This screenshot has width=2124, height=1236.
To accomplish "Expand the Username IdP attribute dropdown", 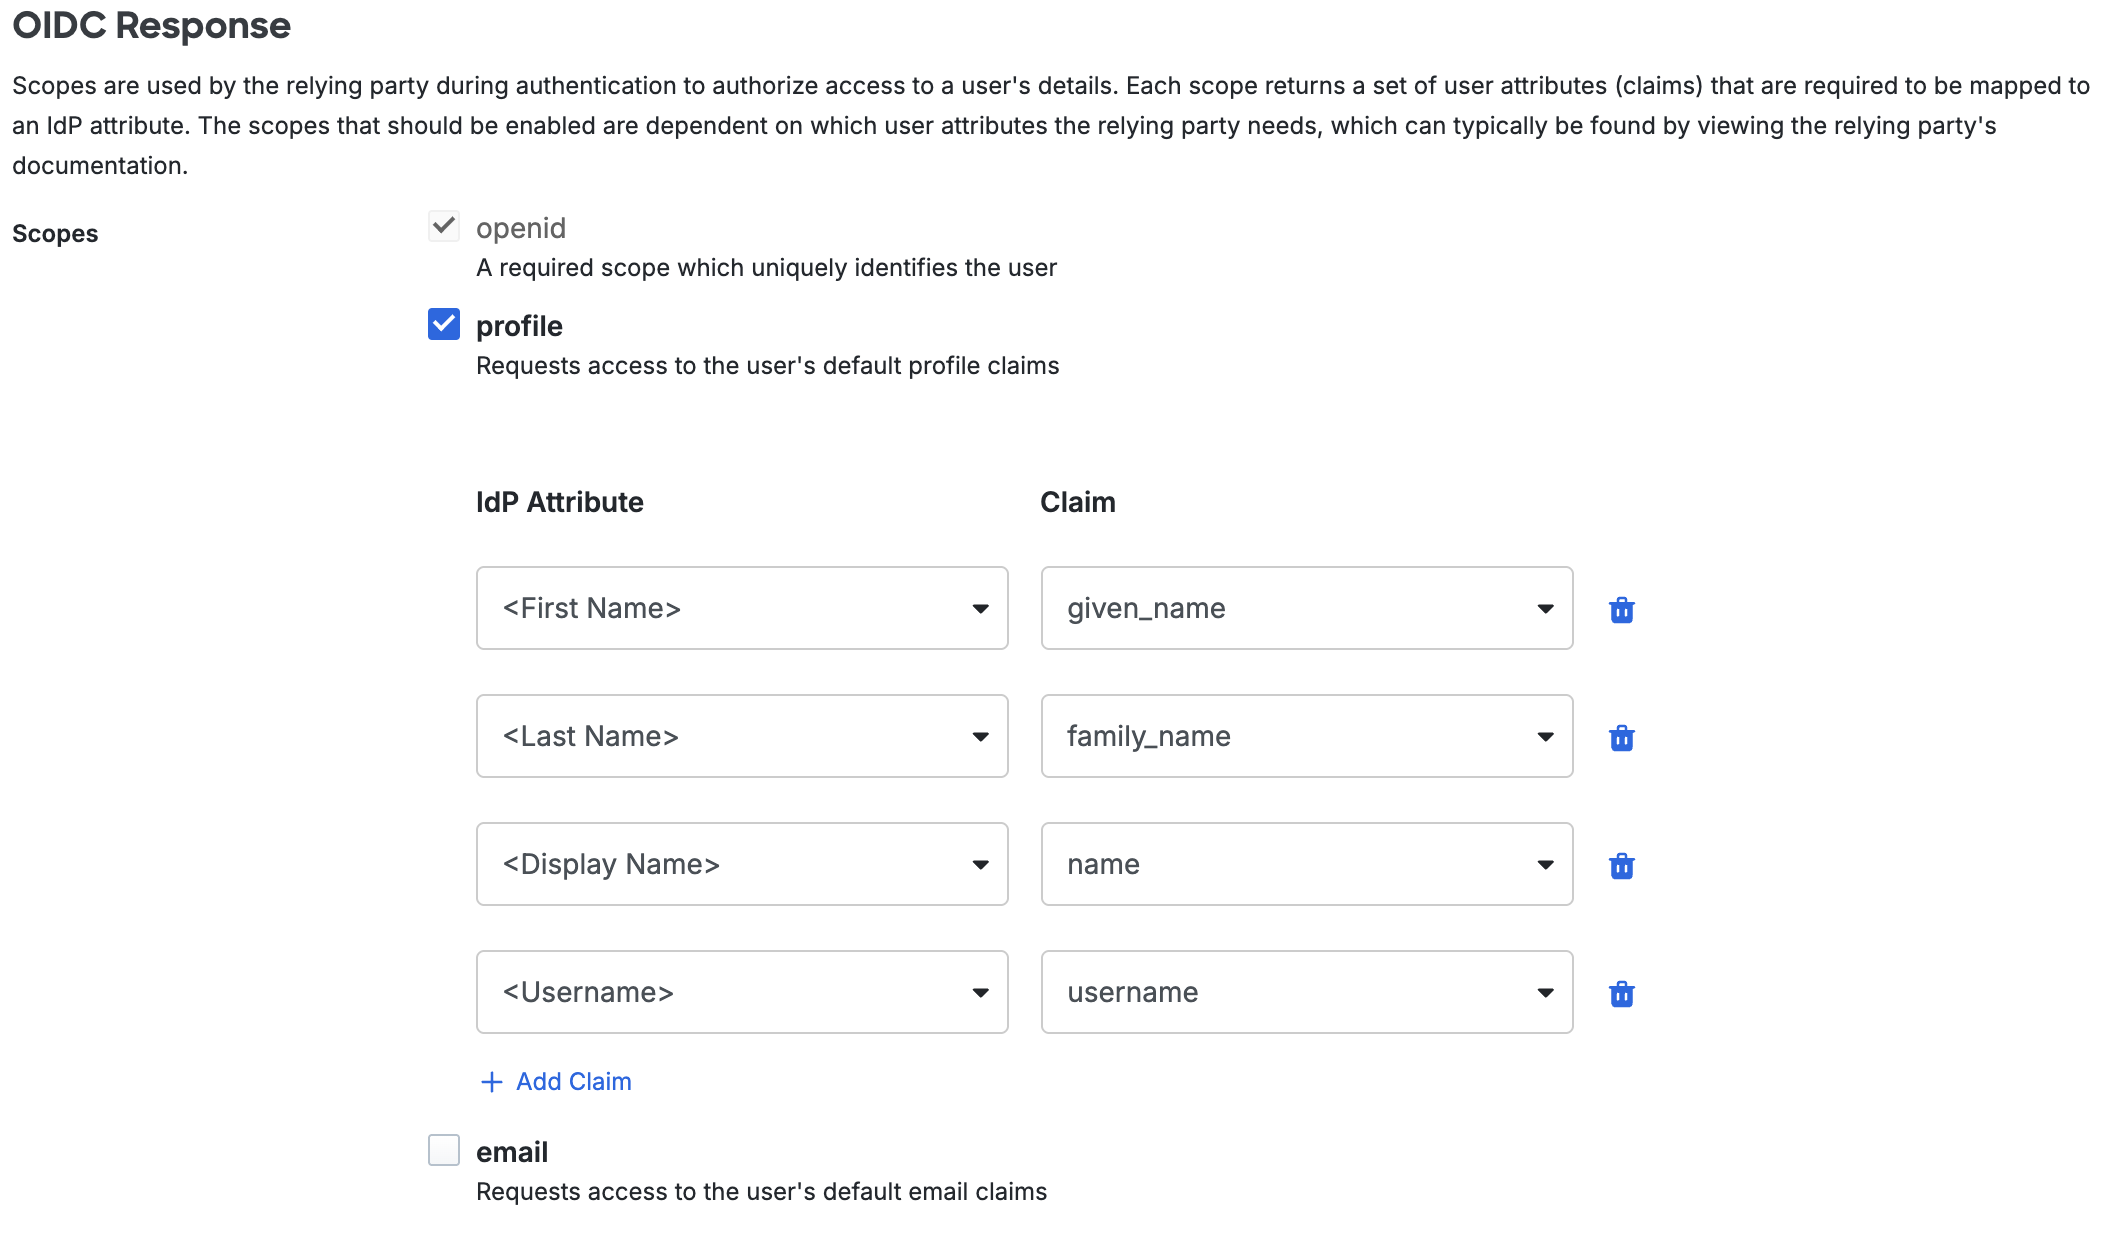I will 741,992.
